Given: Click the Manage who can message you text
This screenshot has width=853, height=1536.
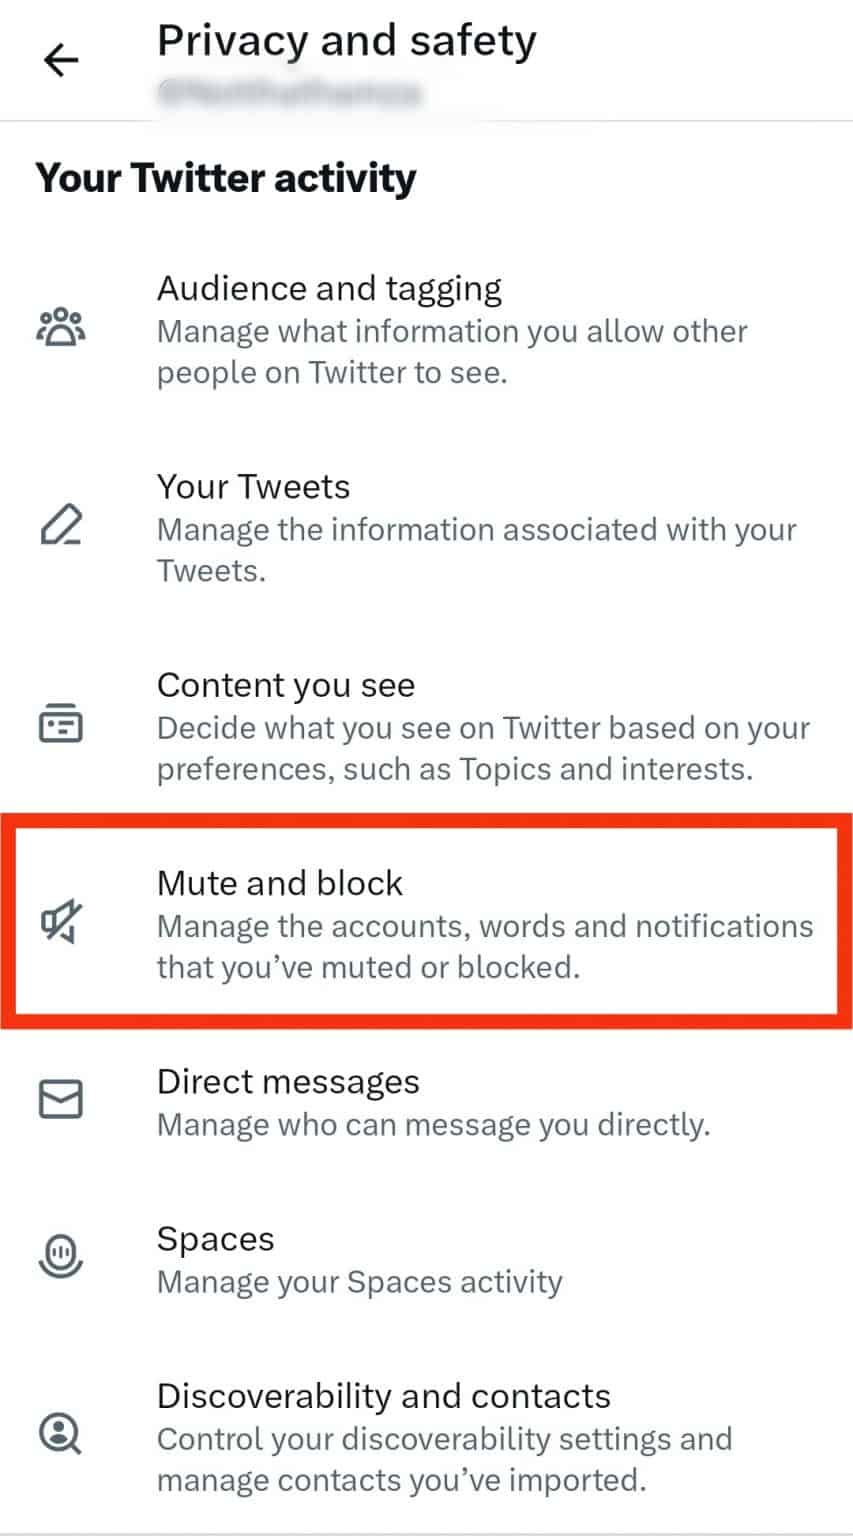Looking at the screenshot, I should 433,1124.
